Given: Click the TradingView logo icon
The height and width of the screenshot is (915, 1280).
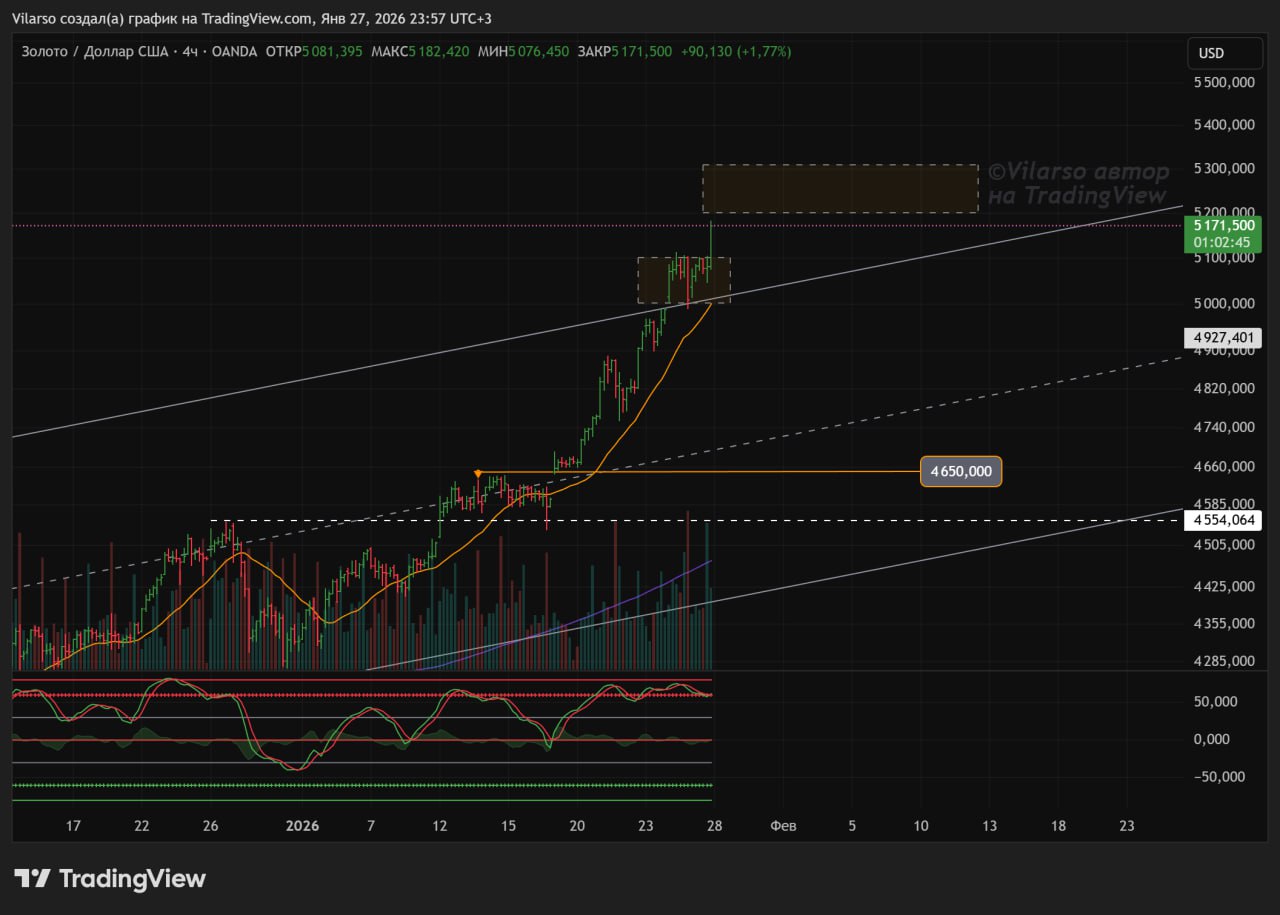Looking at the screenshot, I should click(32, 879).
